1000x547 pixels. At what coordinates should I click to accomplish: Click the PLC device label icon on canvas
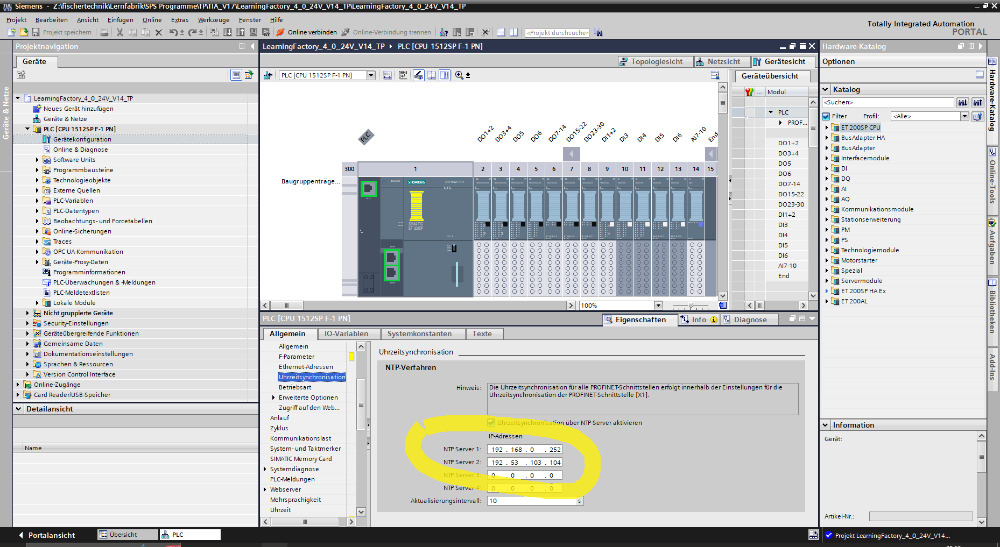[x=365, y=136]
